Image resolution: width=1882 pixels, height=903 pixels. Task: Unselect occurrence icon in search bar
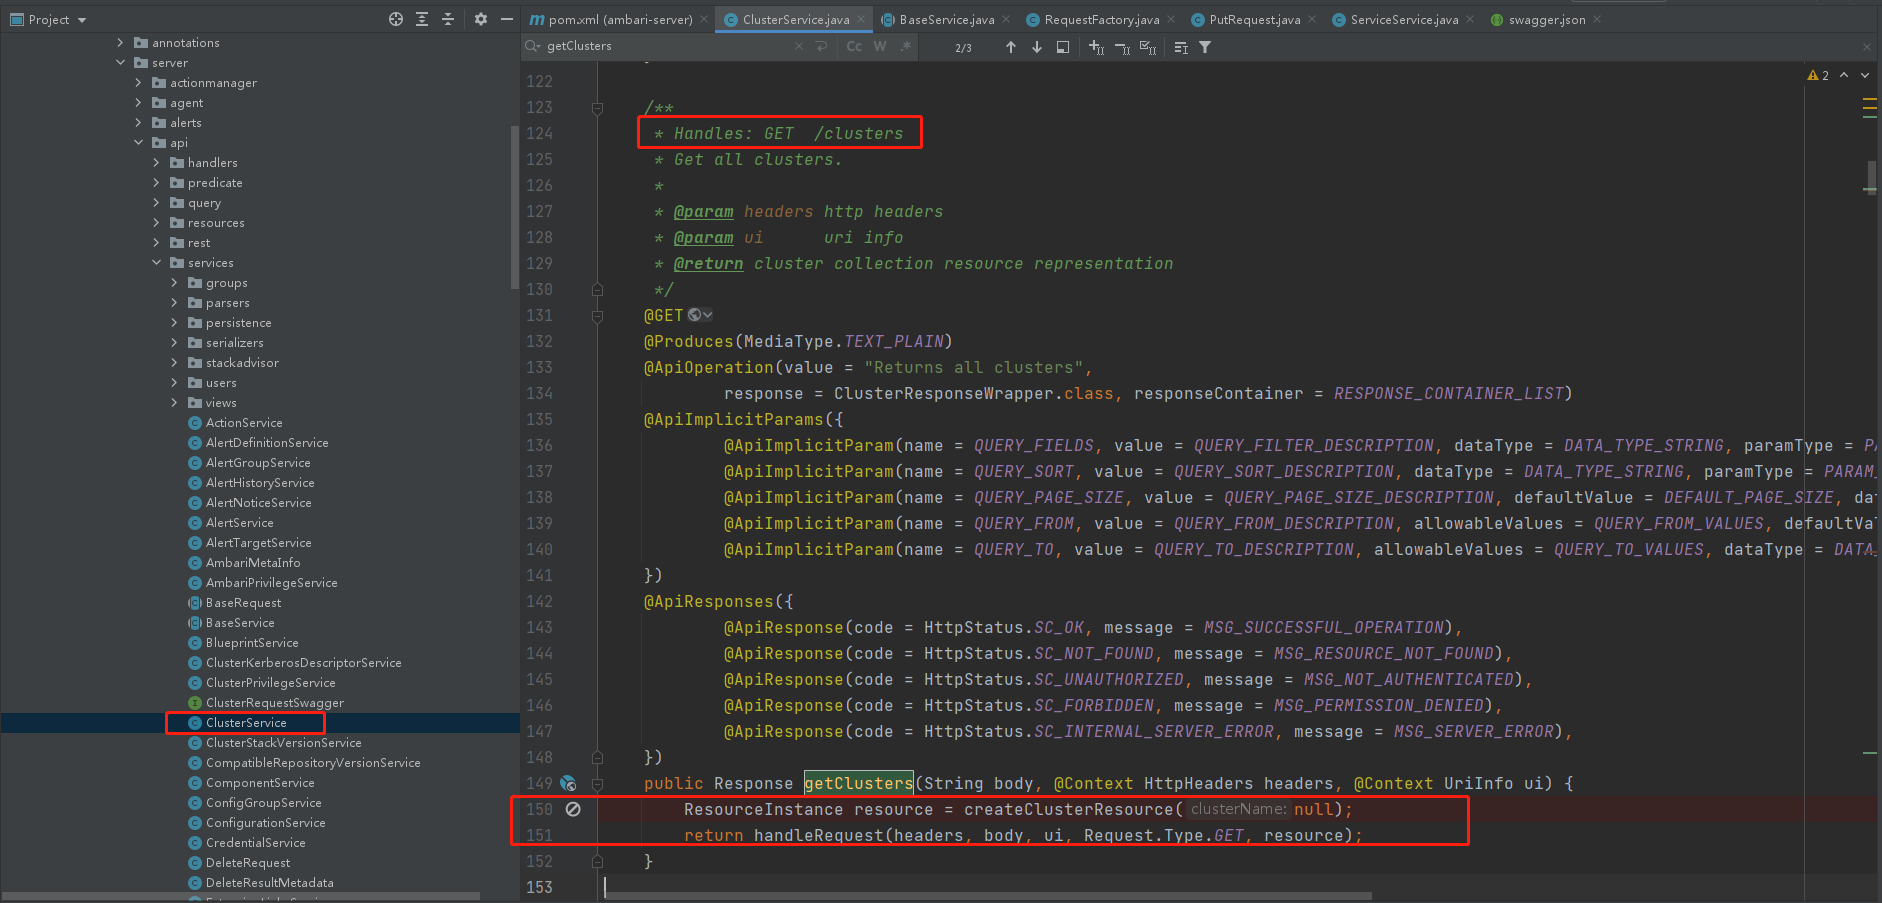coord(1122,47)
